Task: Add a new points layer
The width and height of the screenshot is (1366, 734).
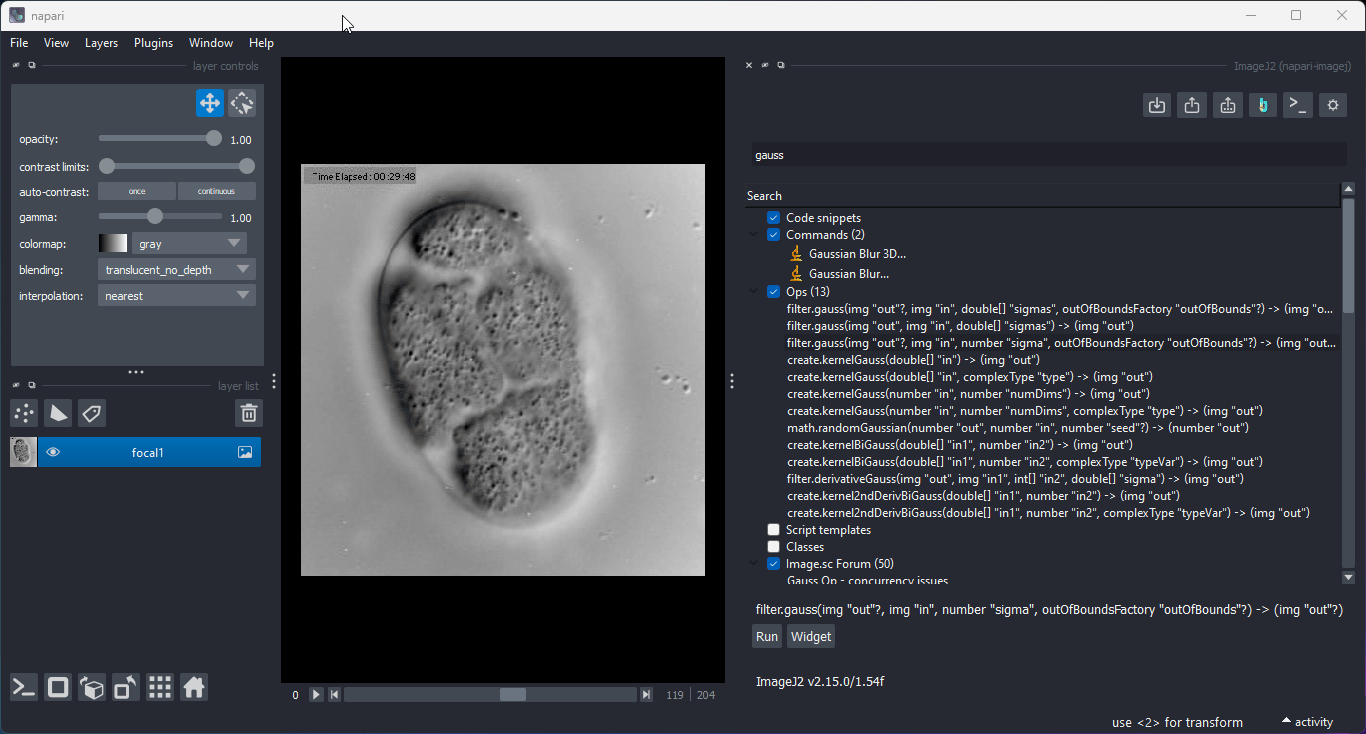Action: coord(23,413)
